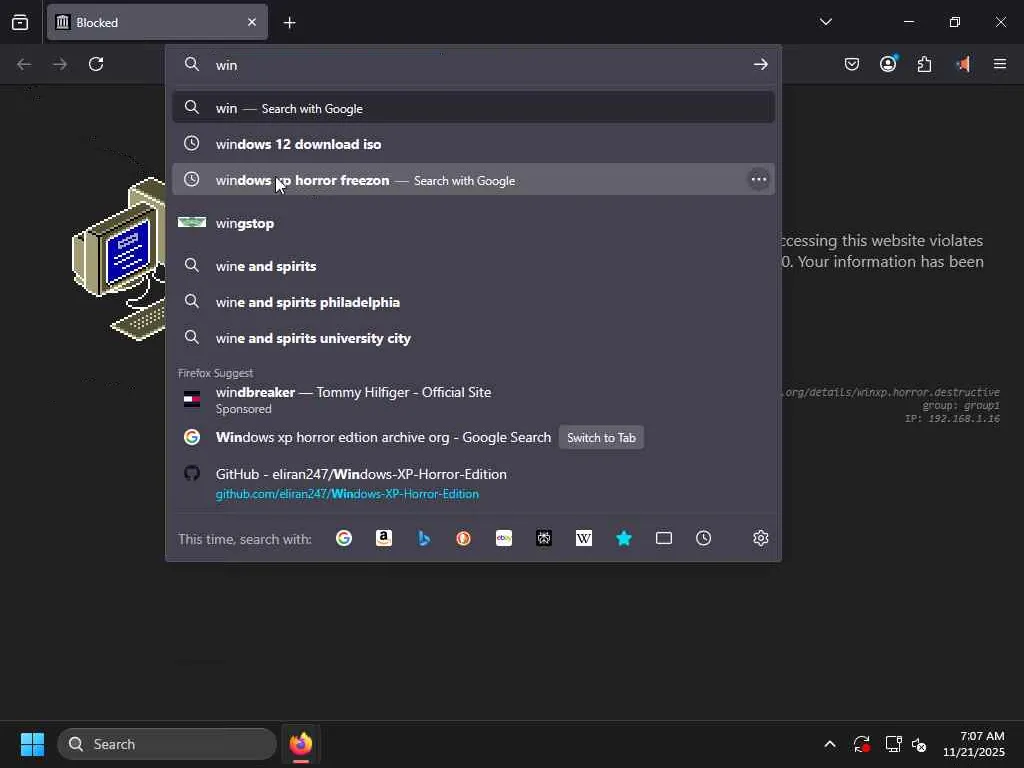Search bookmarks with the star icon

(624, 538)
